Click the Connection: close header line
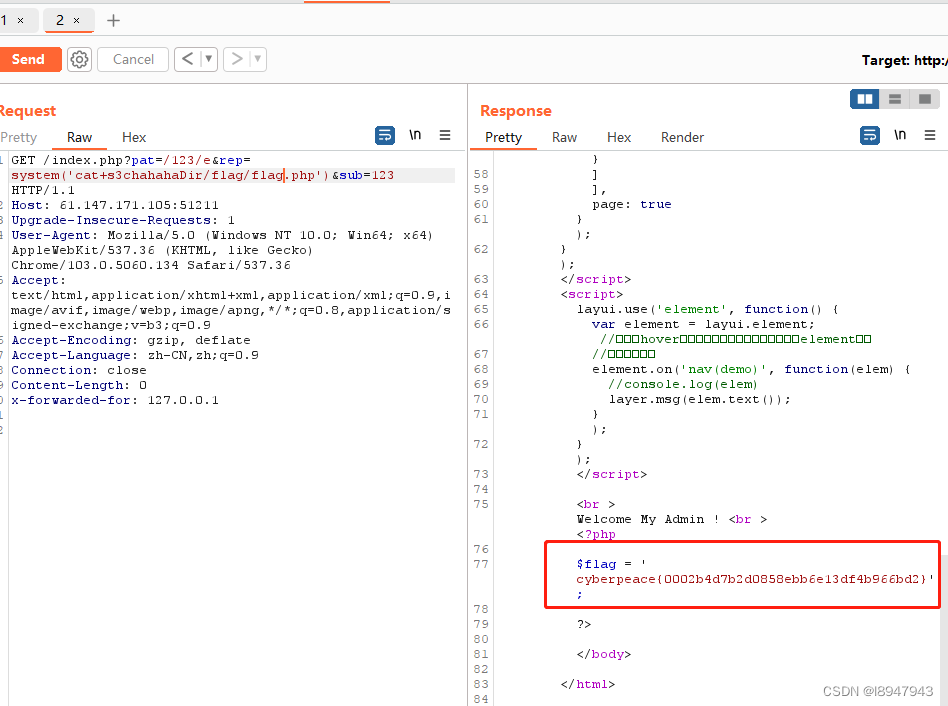This screenshot has width=948, height=706. pyautogui.click(x=79, y=371)
